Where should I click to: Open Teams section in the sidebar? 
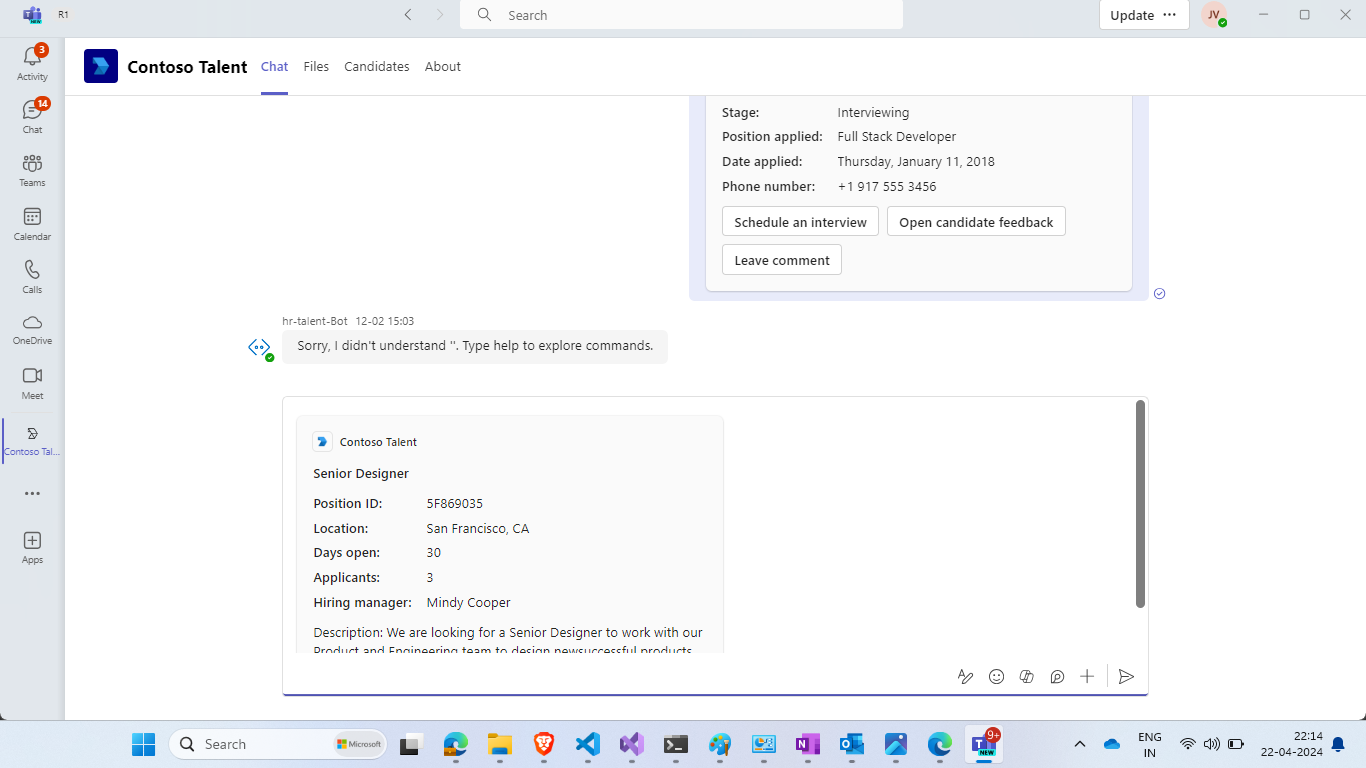point(32,170)
